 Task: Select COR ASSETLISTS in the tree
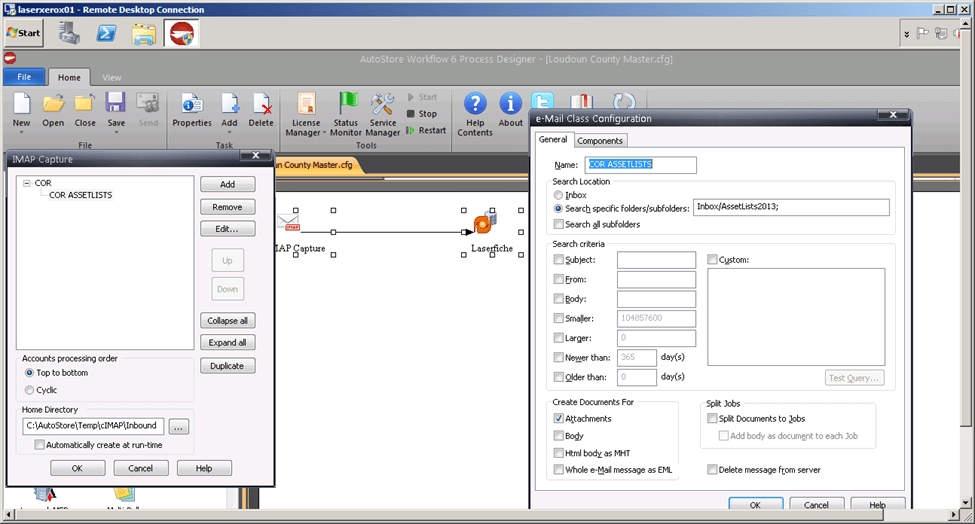80,195
